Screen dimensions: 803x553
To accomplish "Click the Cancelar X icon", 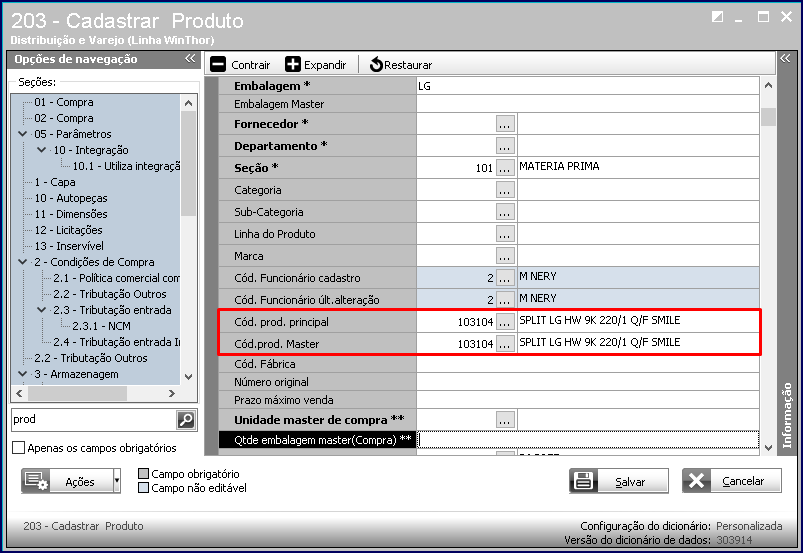I will pyautogui.click(x=696, y=481).
